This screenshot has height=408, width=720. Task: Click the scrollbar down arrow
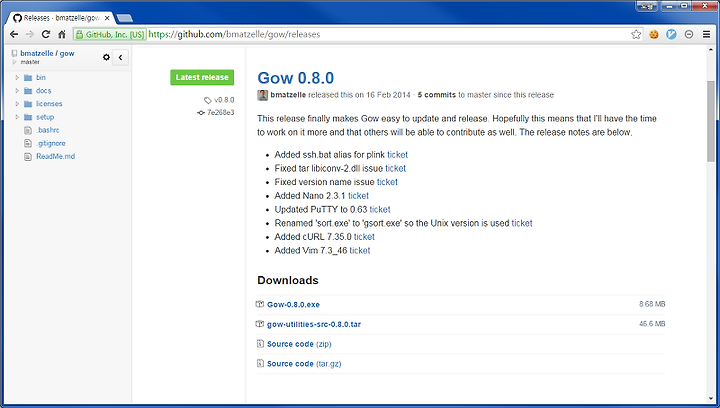pyautogui.click(x=711, y=399)
